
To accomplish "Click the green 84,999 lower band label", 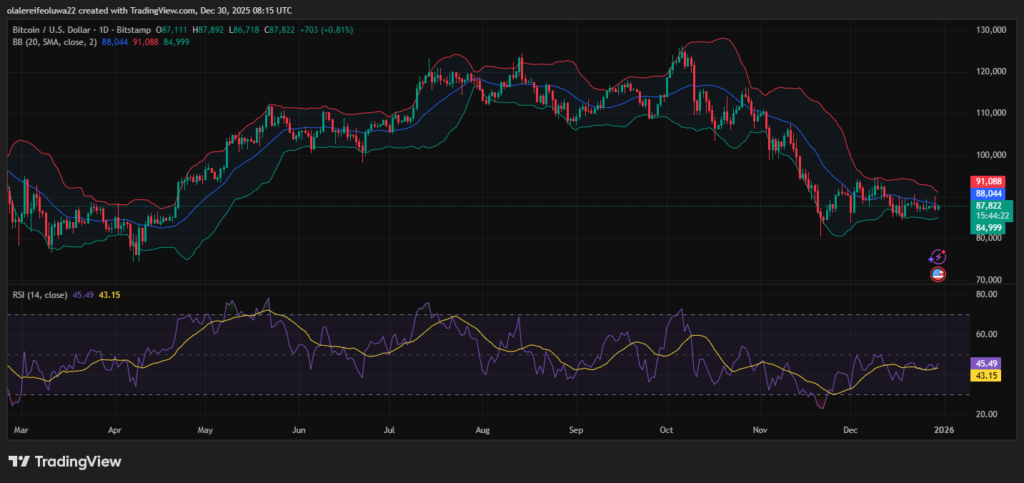I will pos(989,228).
